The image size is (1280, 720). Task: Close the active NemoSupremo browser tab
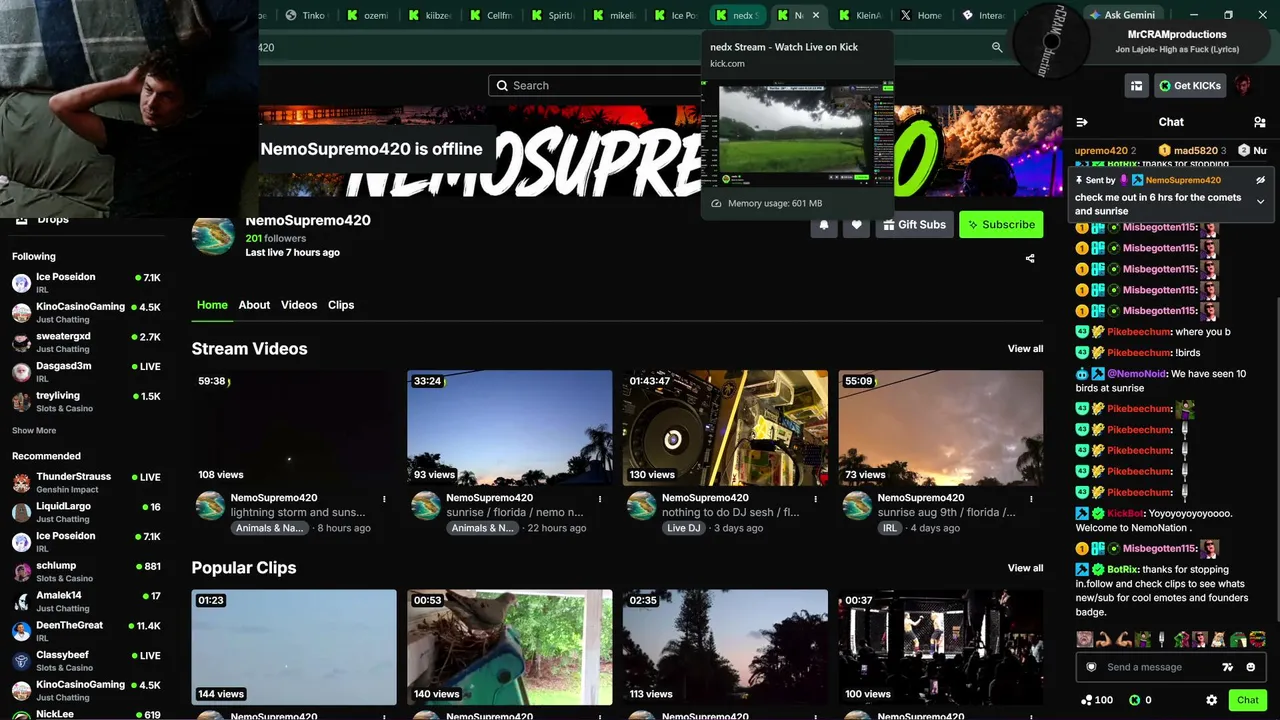click(816, 15)
